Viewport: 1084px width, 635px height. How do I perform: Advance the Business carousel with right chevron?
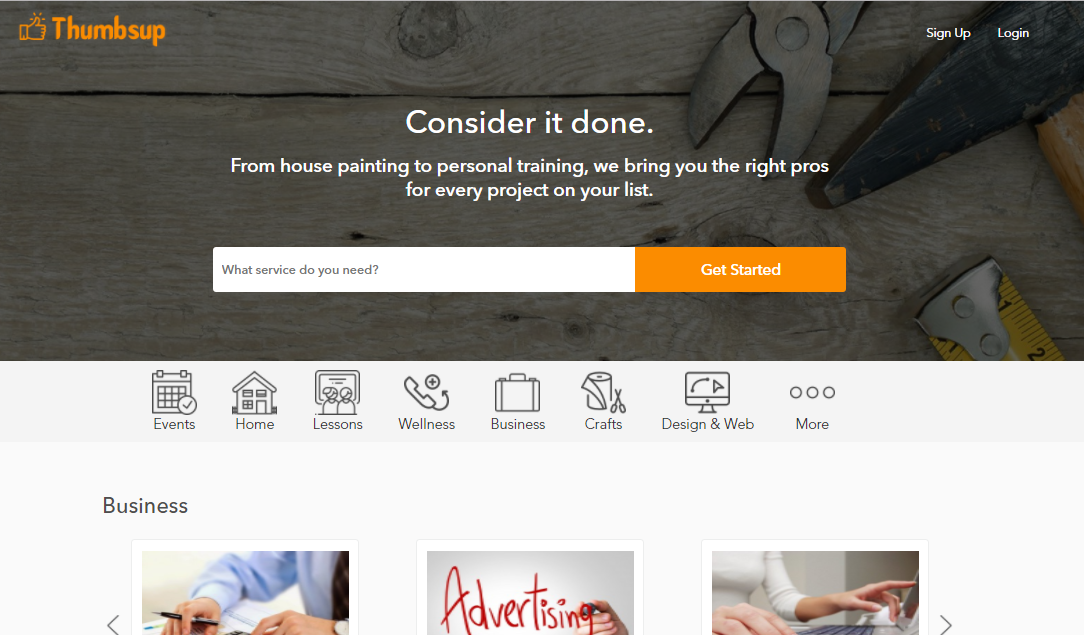point(946,624)
